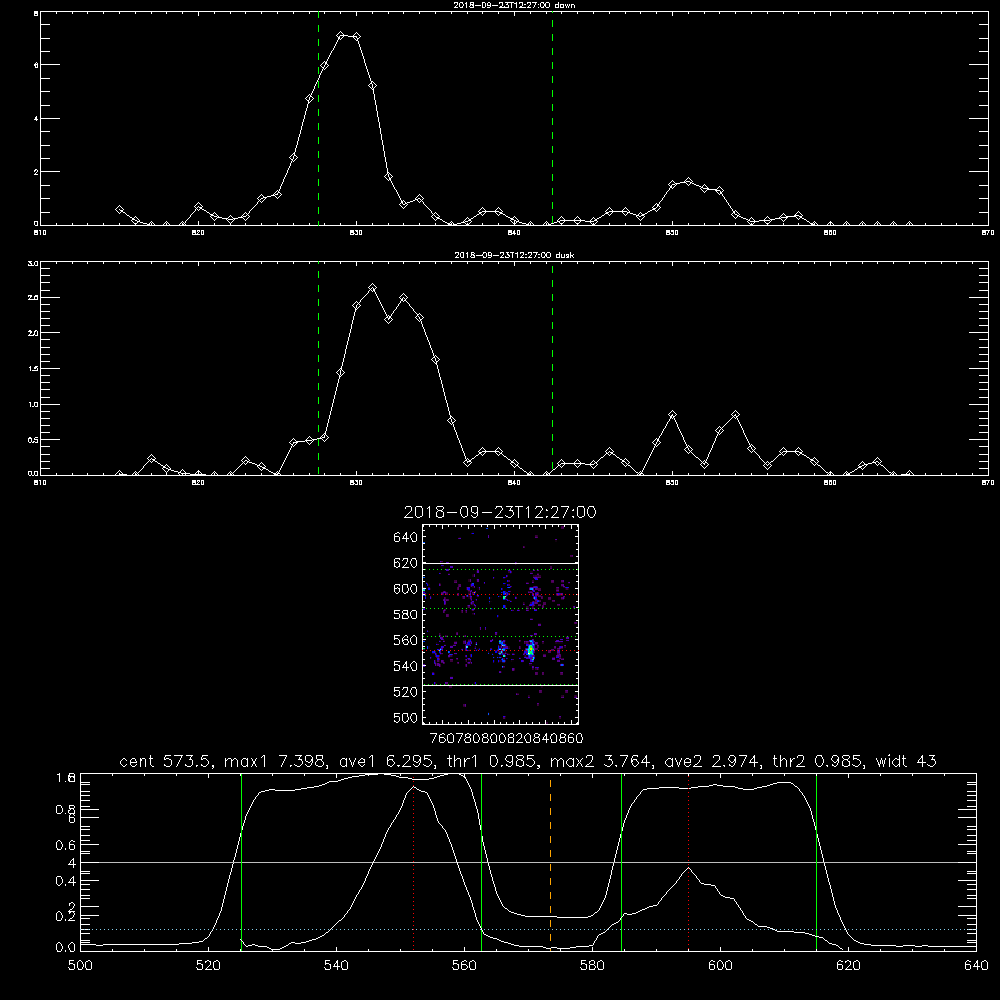The width and height of the screenshot is (1000, 1000).
Task: Click the green vertical line near 525 in bottom plot
Action: 241,862
